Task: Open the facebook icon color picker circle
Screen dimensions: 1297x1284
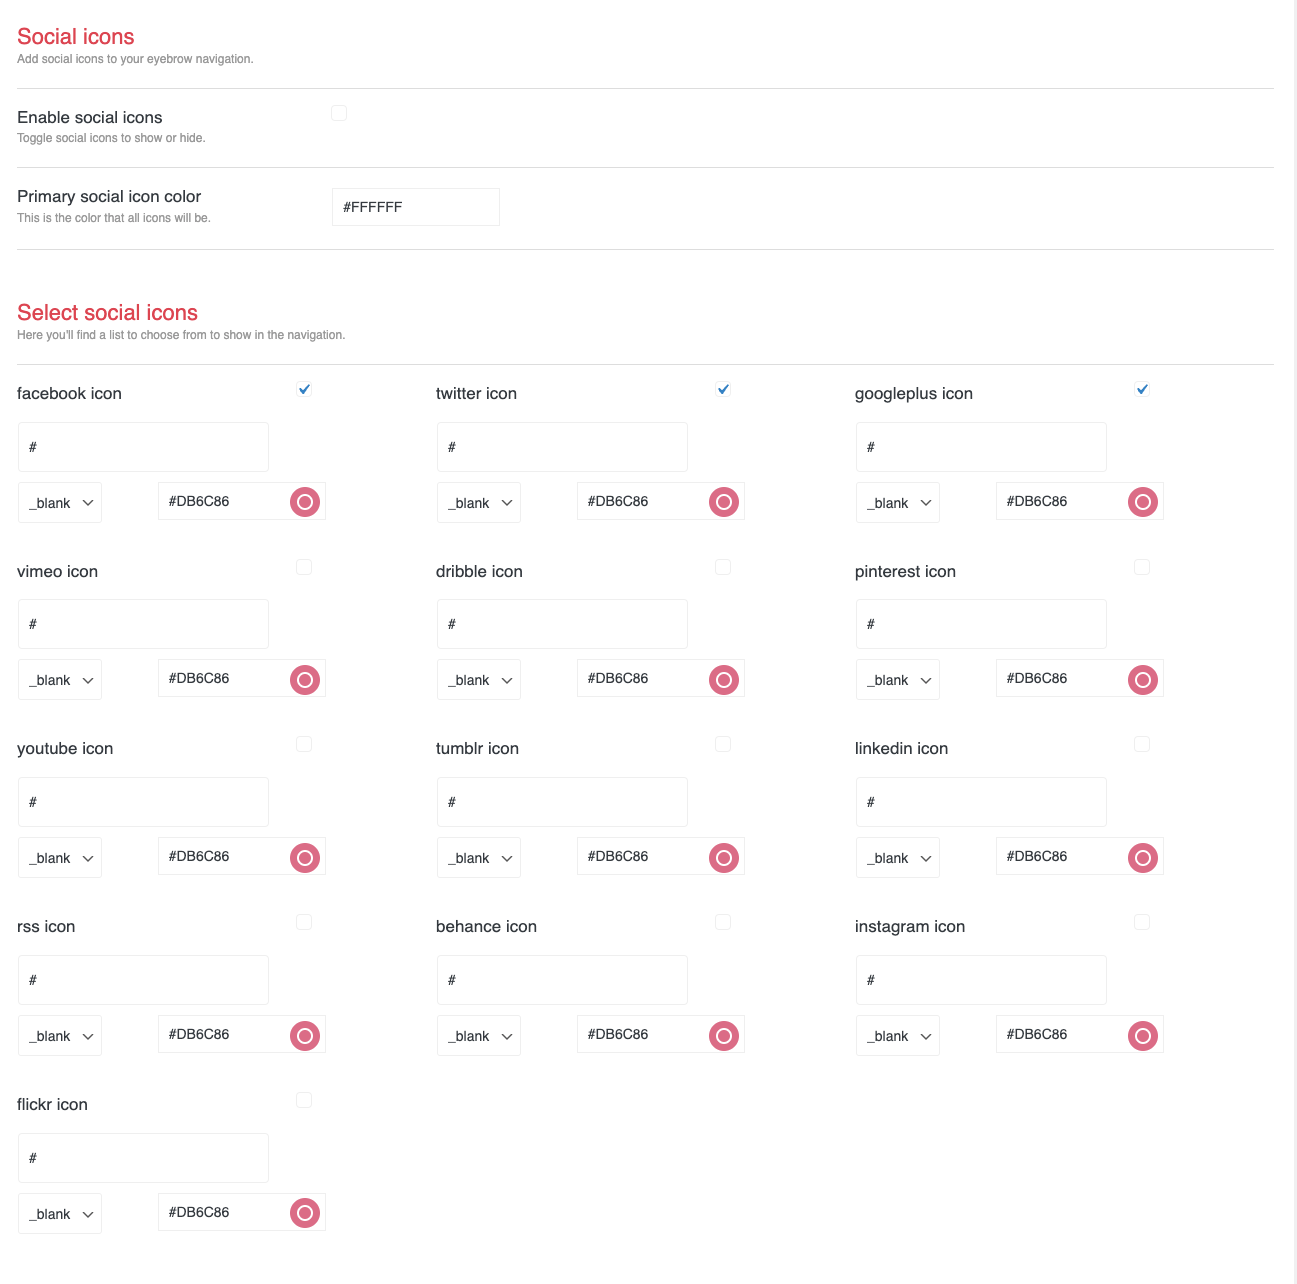Action: point(305,502)
